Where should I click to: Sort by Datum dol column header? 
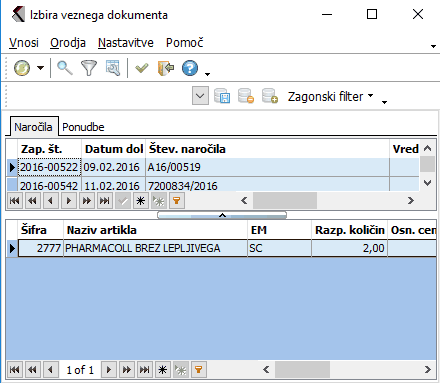pyautogui.click(x=114, y=149)
